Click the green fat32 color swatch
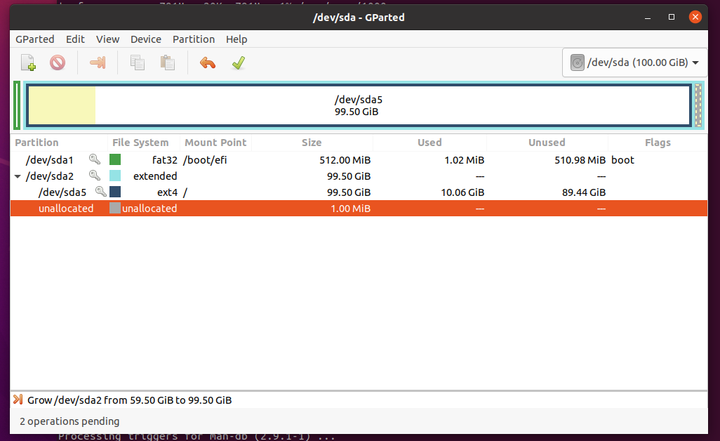720x441 pixels. pos(115,159)
